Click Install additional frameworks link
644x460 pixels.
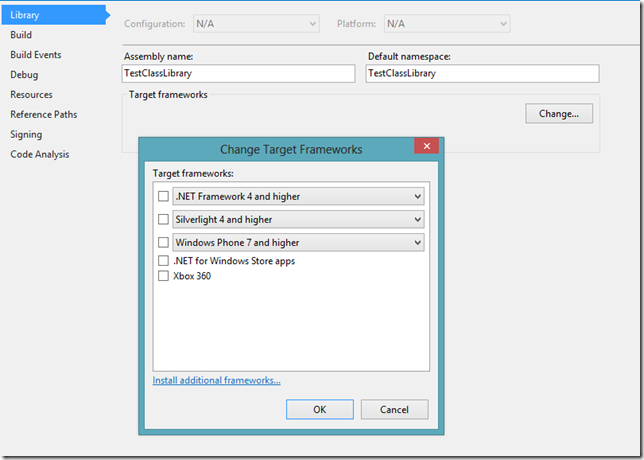[216, 380]
